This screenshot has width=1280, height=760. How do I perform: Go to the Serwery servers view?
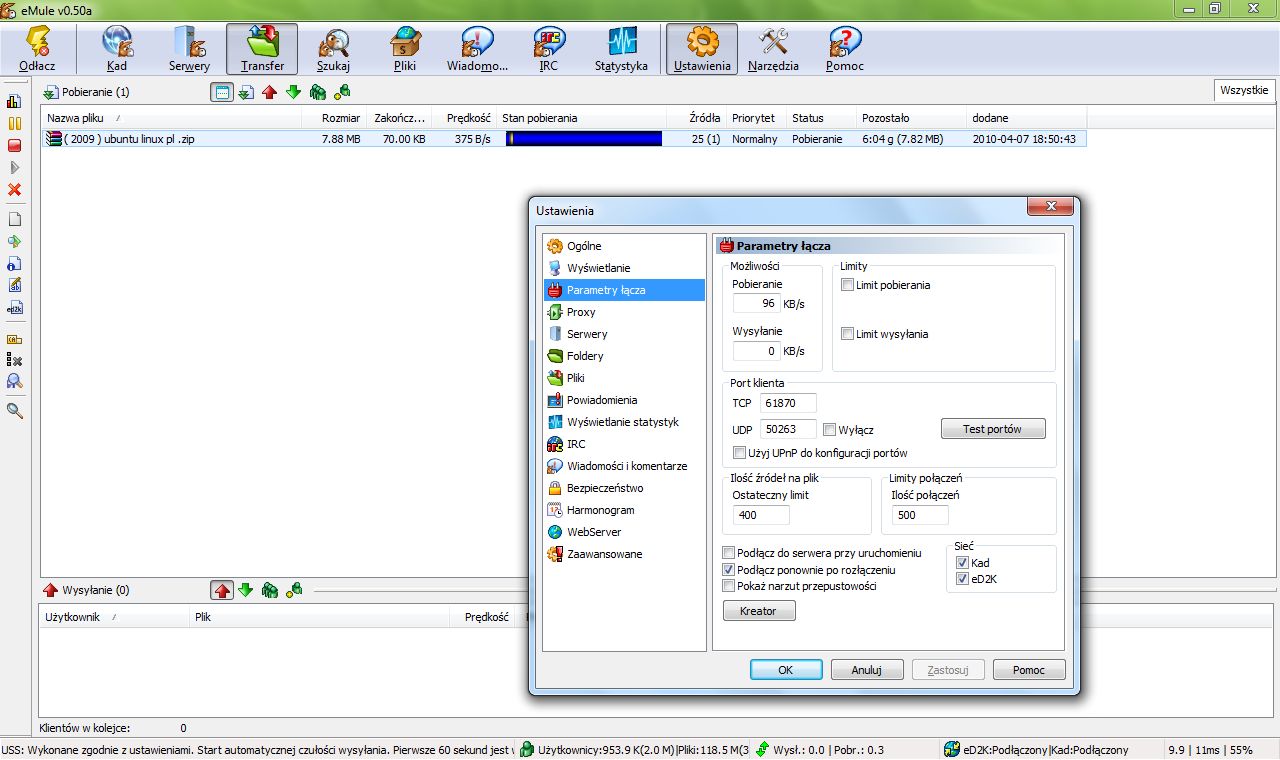(189, 49)
